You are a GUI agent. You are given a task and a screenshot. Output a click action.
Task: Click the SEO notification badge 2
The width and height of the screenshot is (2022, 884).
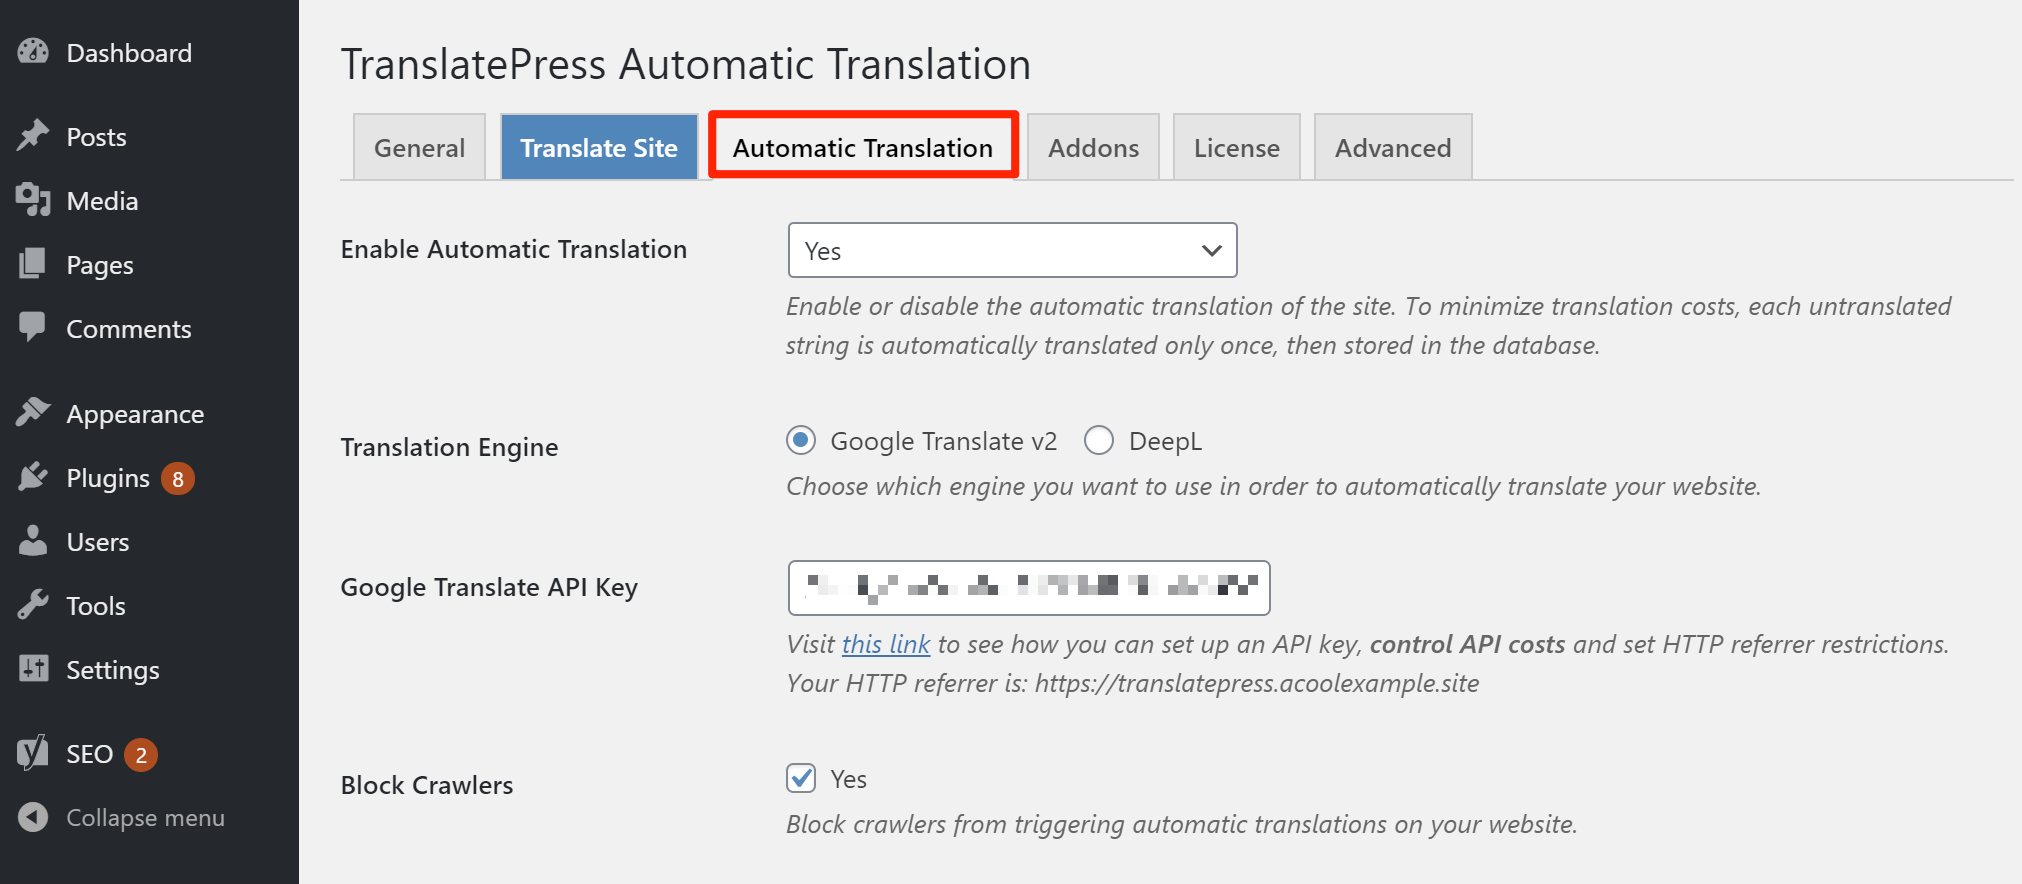pos(141,754)
